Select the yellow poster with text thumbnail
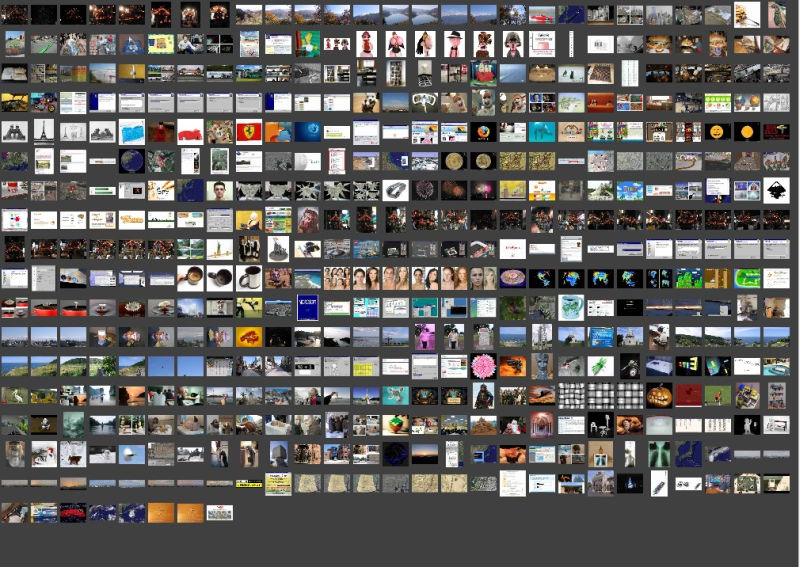The image size is (800, 567). point(279,483)
